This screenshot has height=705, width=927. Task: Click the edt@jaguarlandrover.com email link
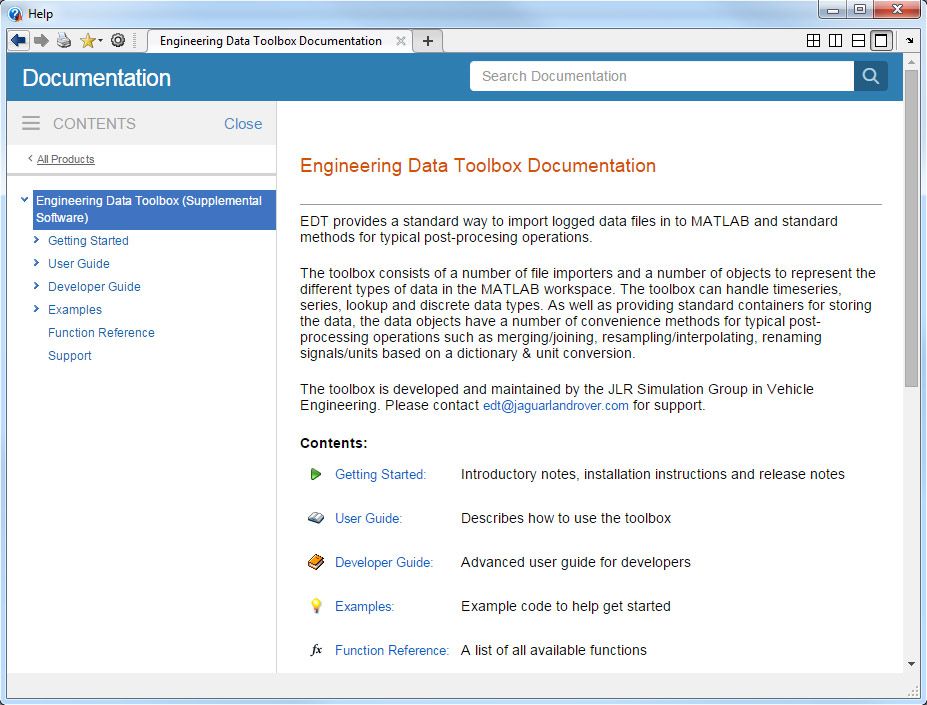tap(555, 406)
